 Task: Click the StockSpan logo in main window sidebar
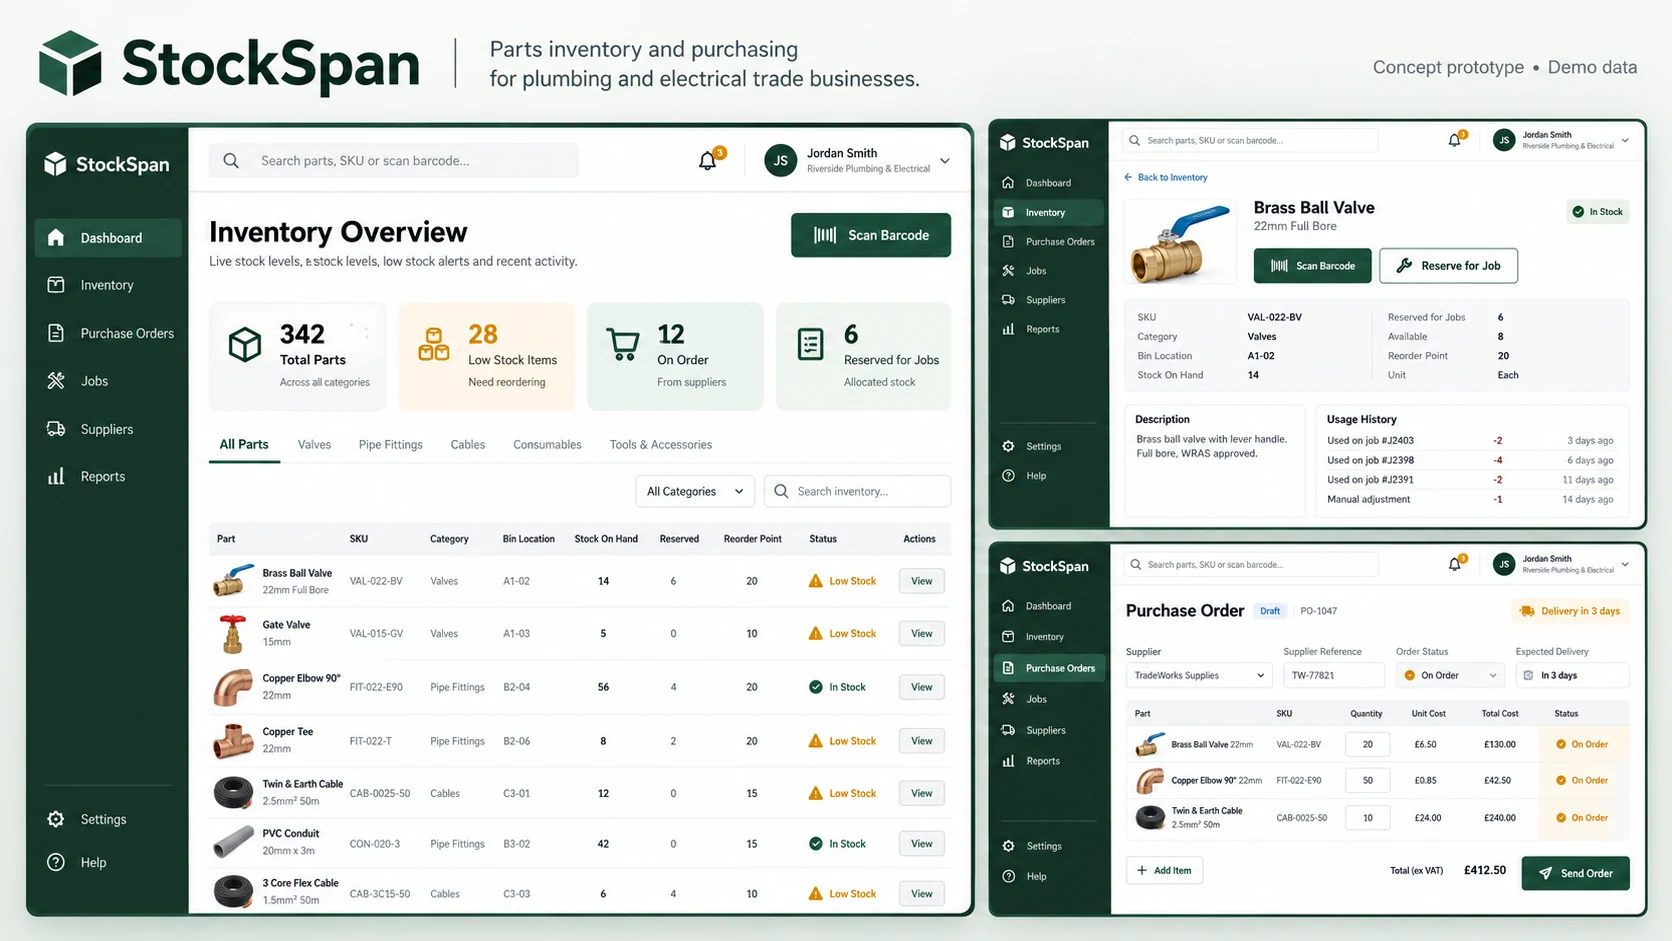tap(107, 164)
